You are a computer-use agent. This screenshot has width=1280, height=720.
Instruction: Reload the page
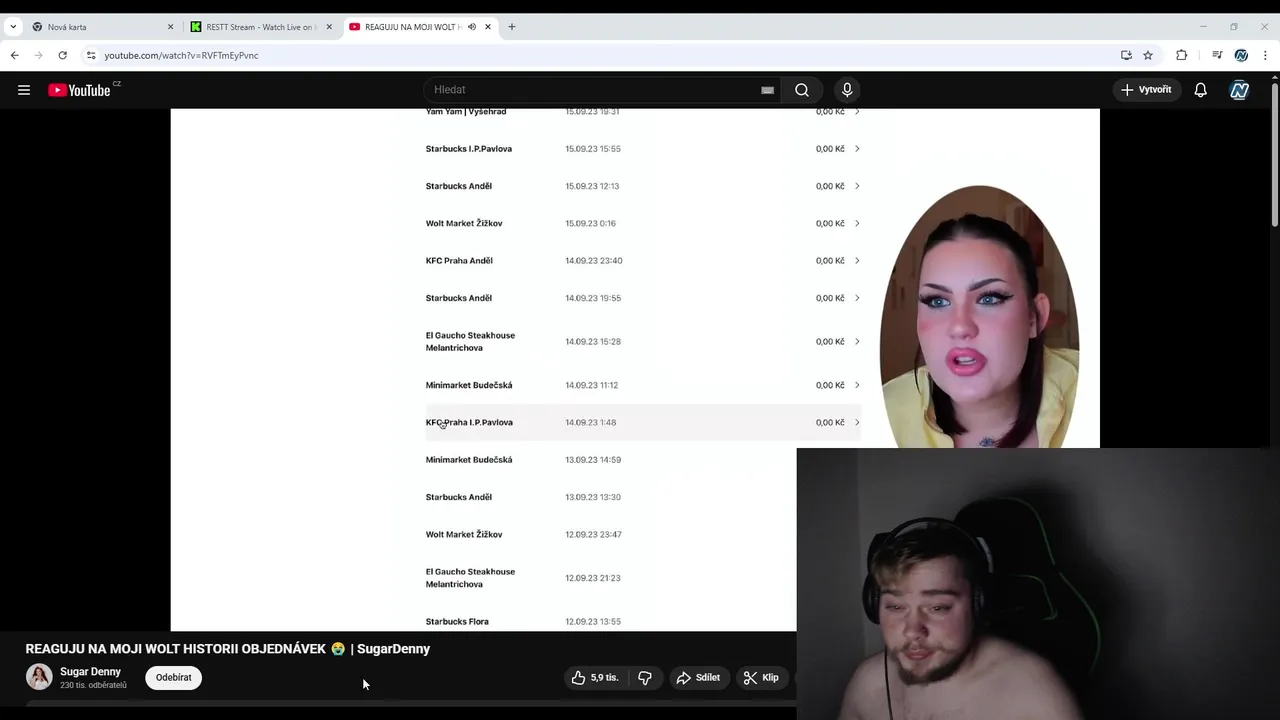62,55
